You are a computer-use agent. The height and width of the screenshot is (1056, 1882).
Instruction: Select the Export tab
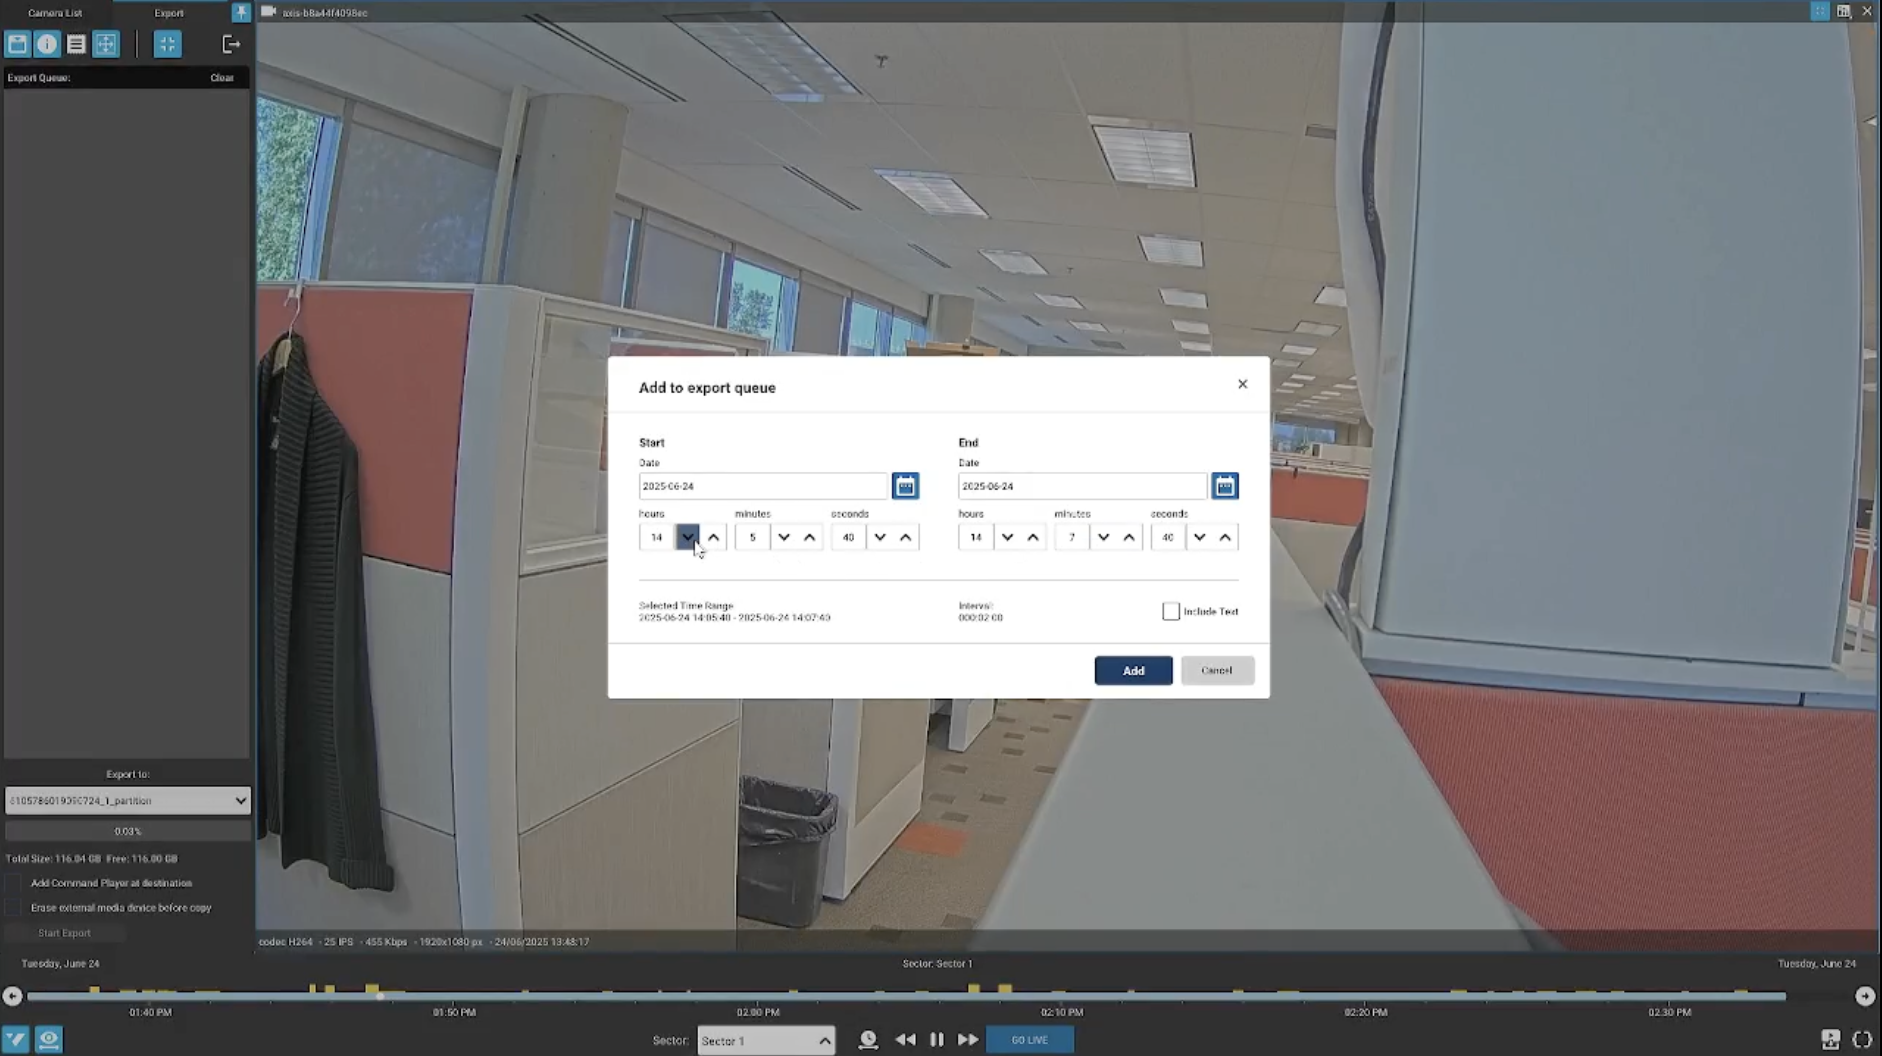coord(169,13)
